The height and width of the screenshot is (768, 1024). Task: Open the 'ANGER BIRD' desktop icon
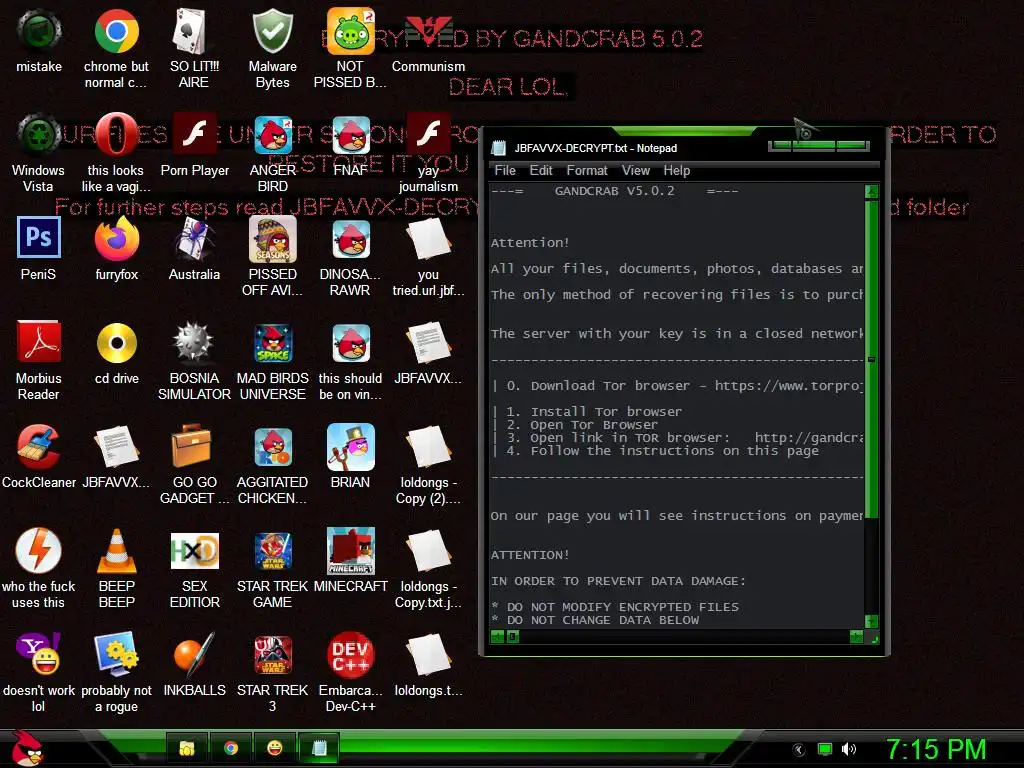click(272, 135)
